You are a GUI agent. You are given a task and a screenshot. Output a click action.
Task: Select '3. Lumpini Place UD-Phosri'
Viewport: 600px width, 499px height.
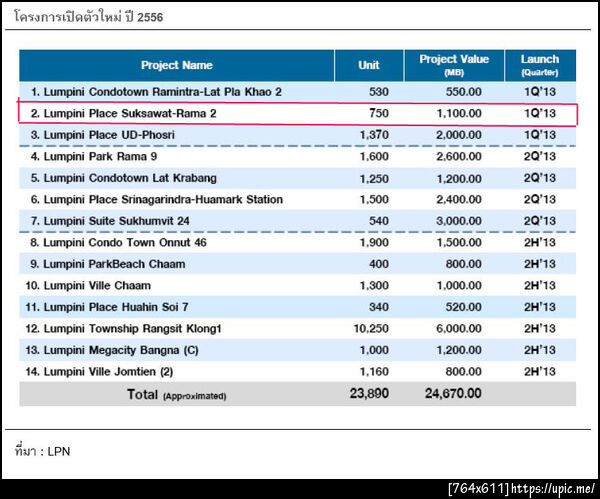click(103, 135)
